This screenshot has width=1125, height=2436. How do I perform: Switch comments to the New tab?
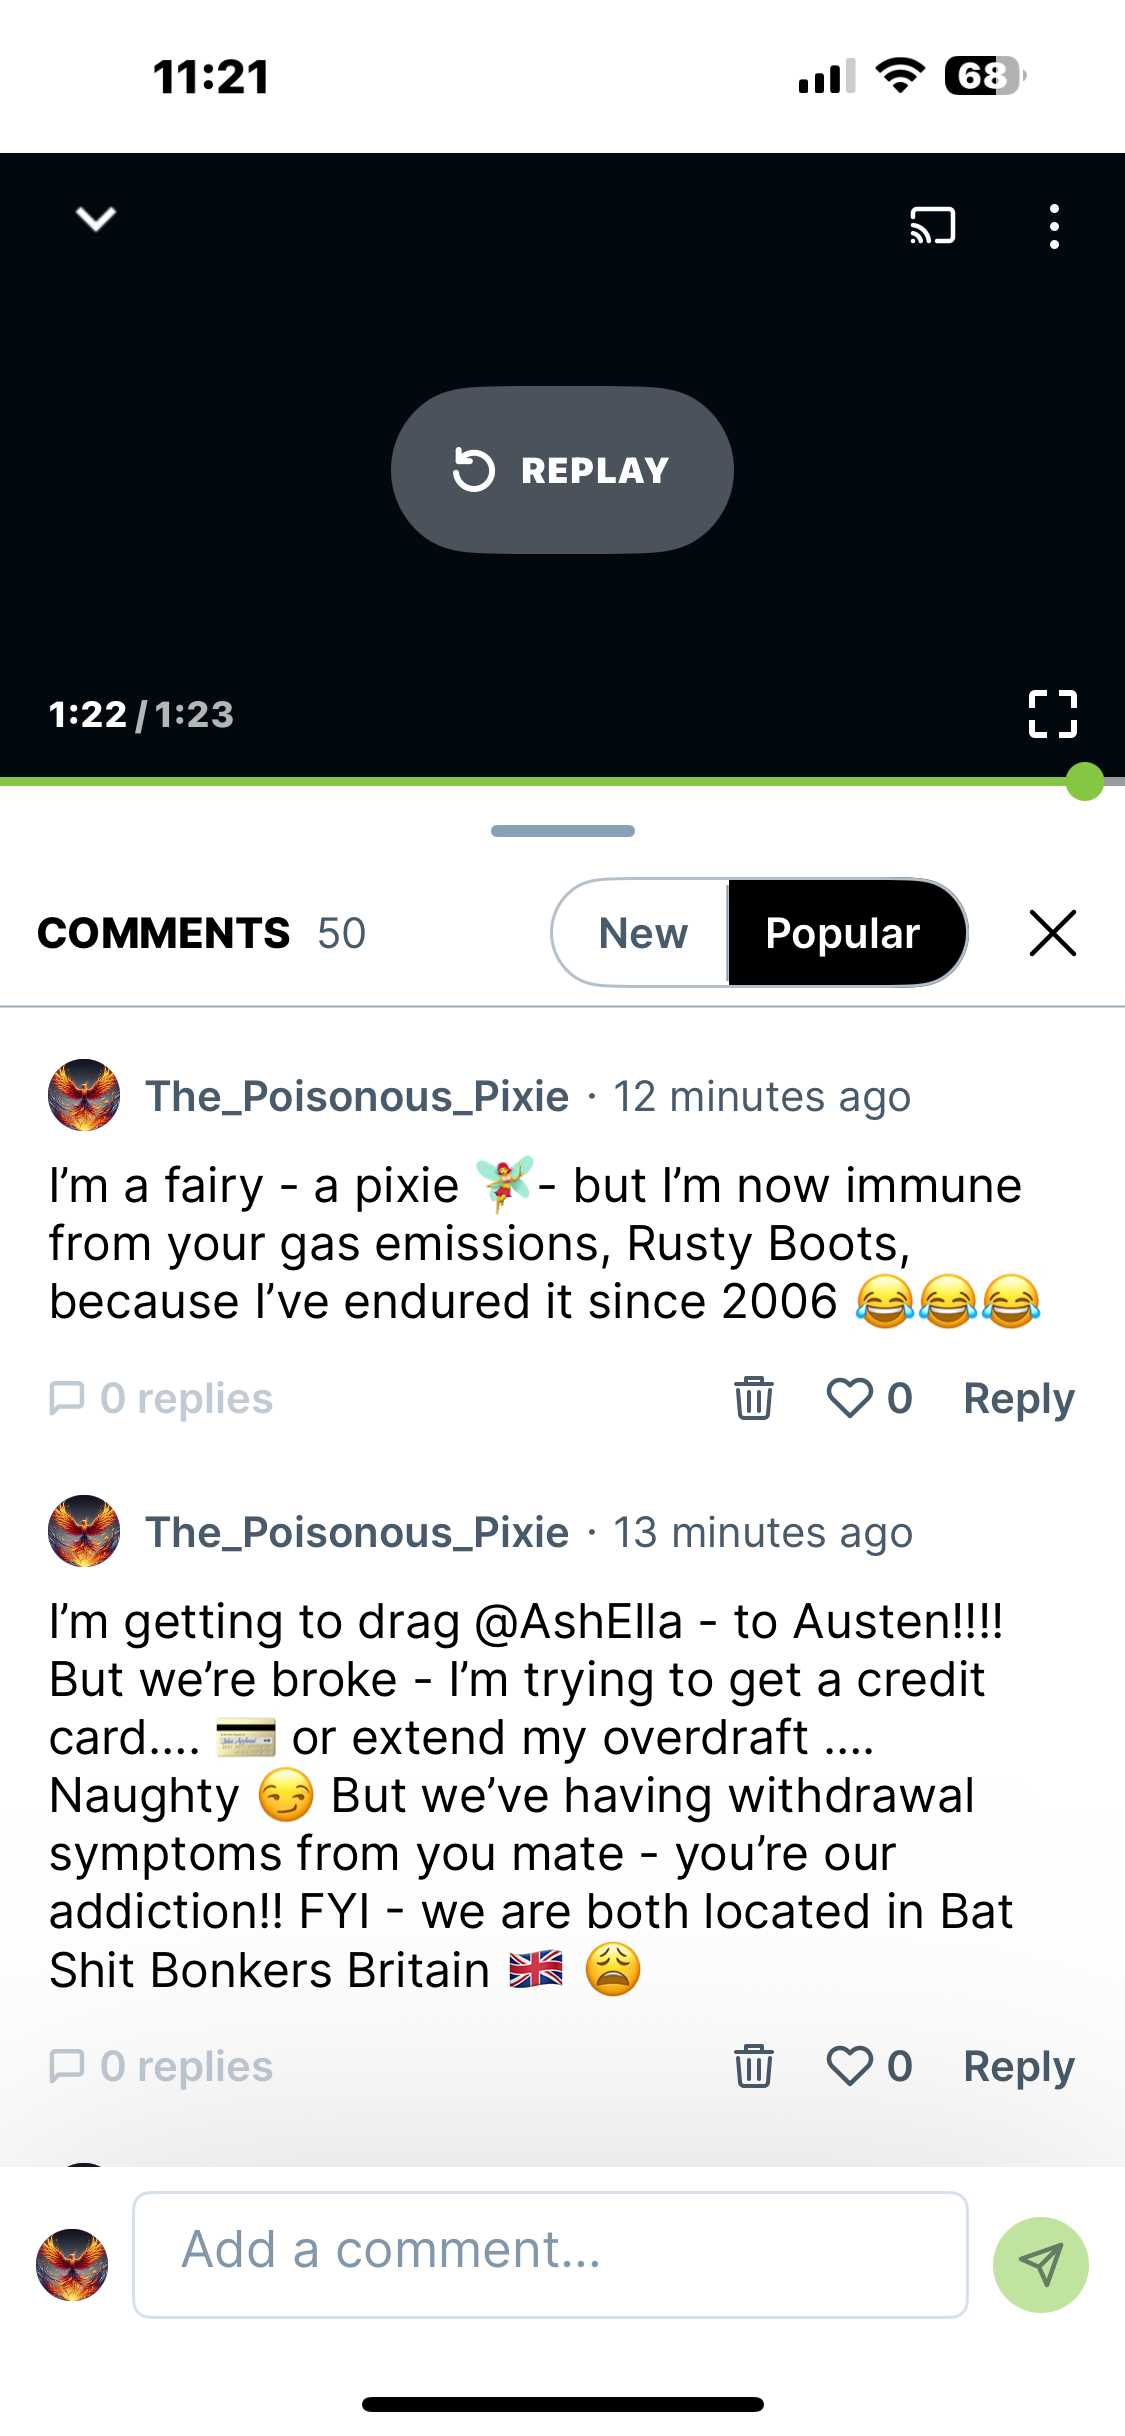(642, 933)
